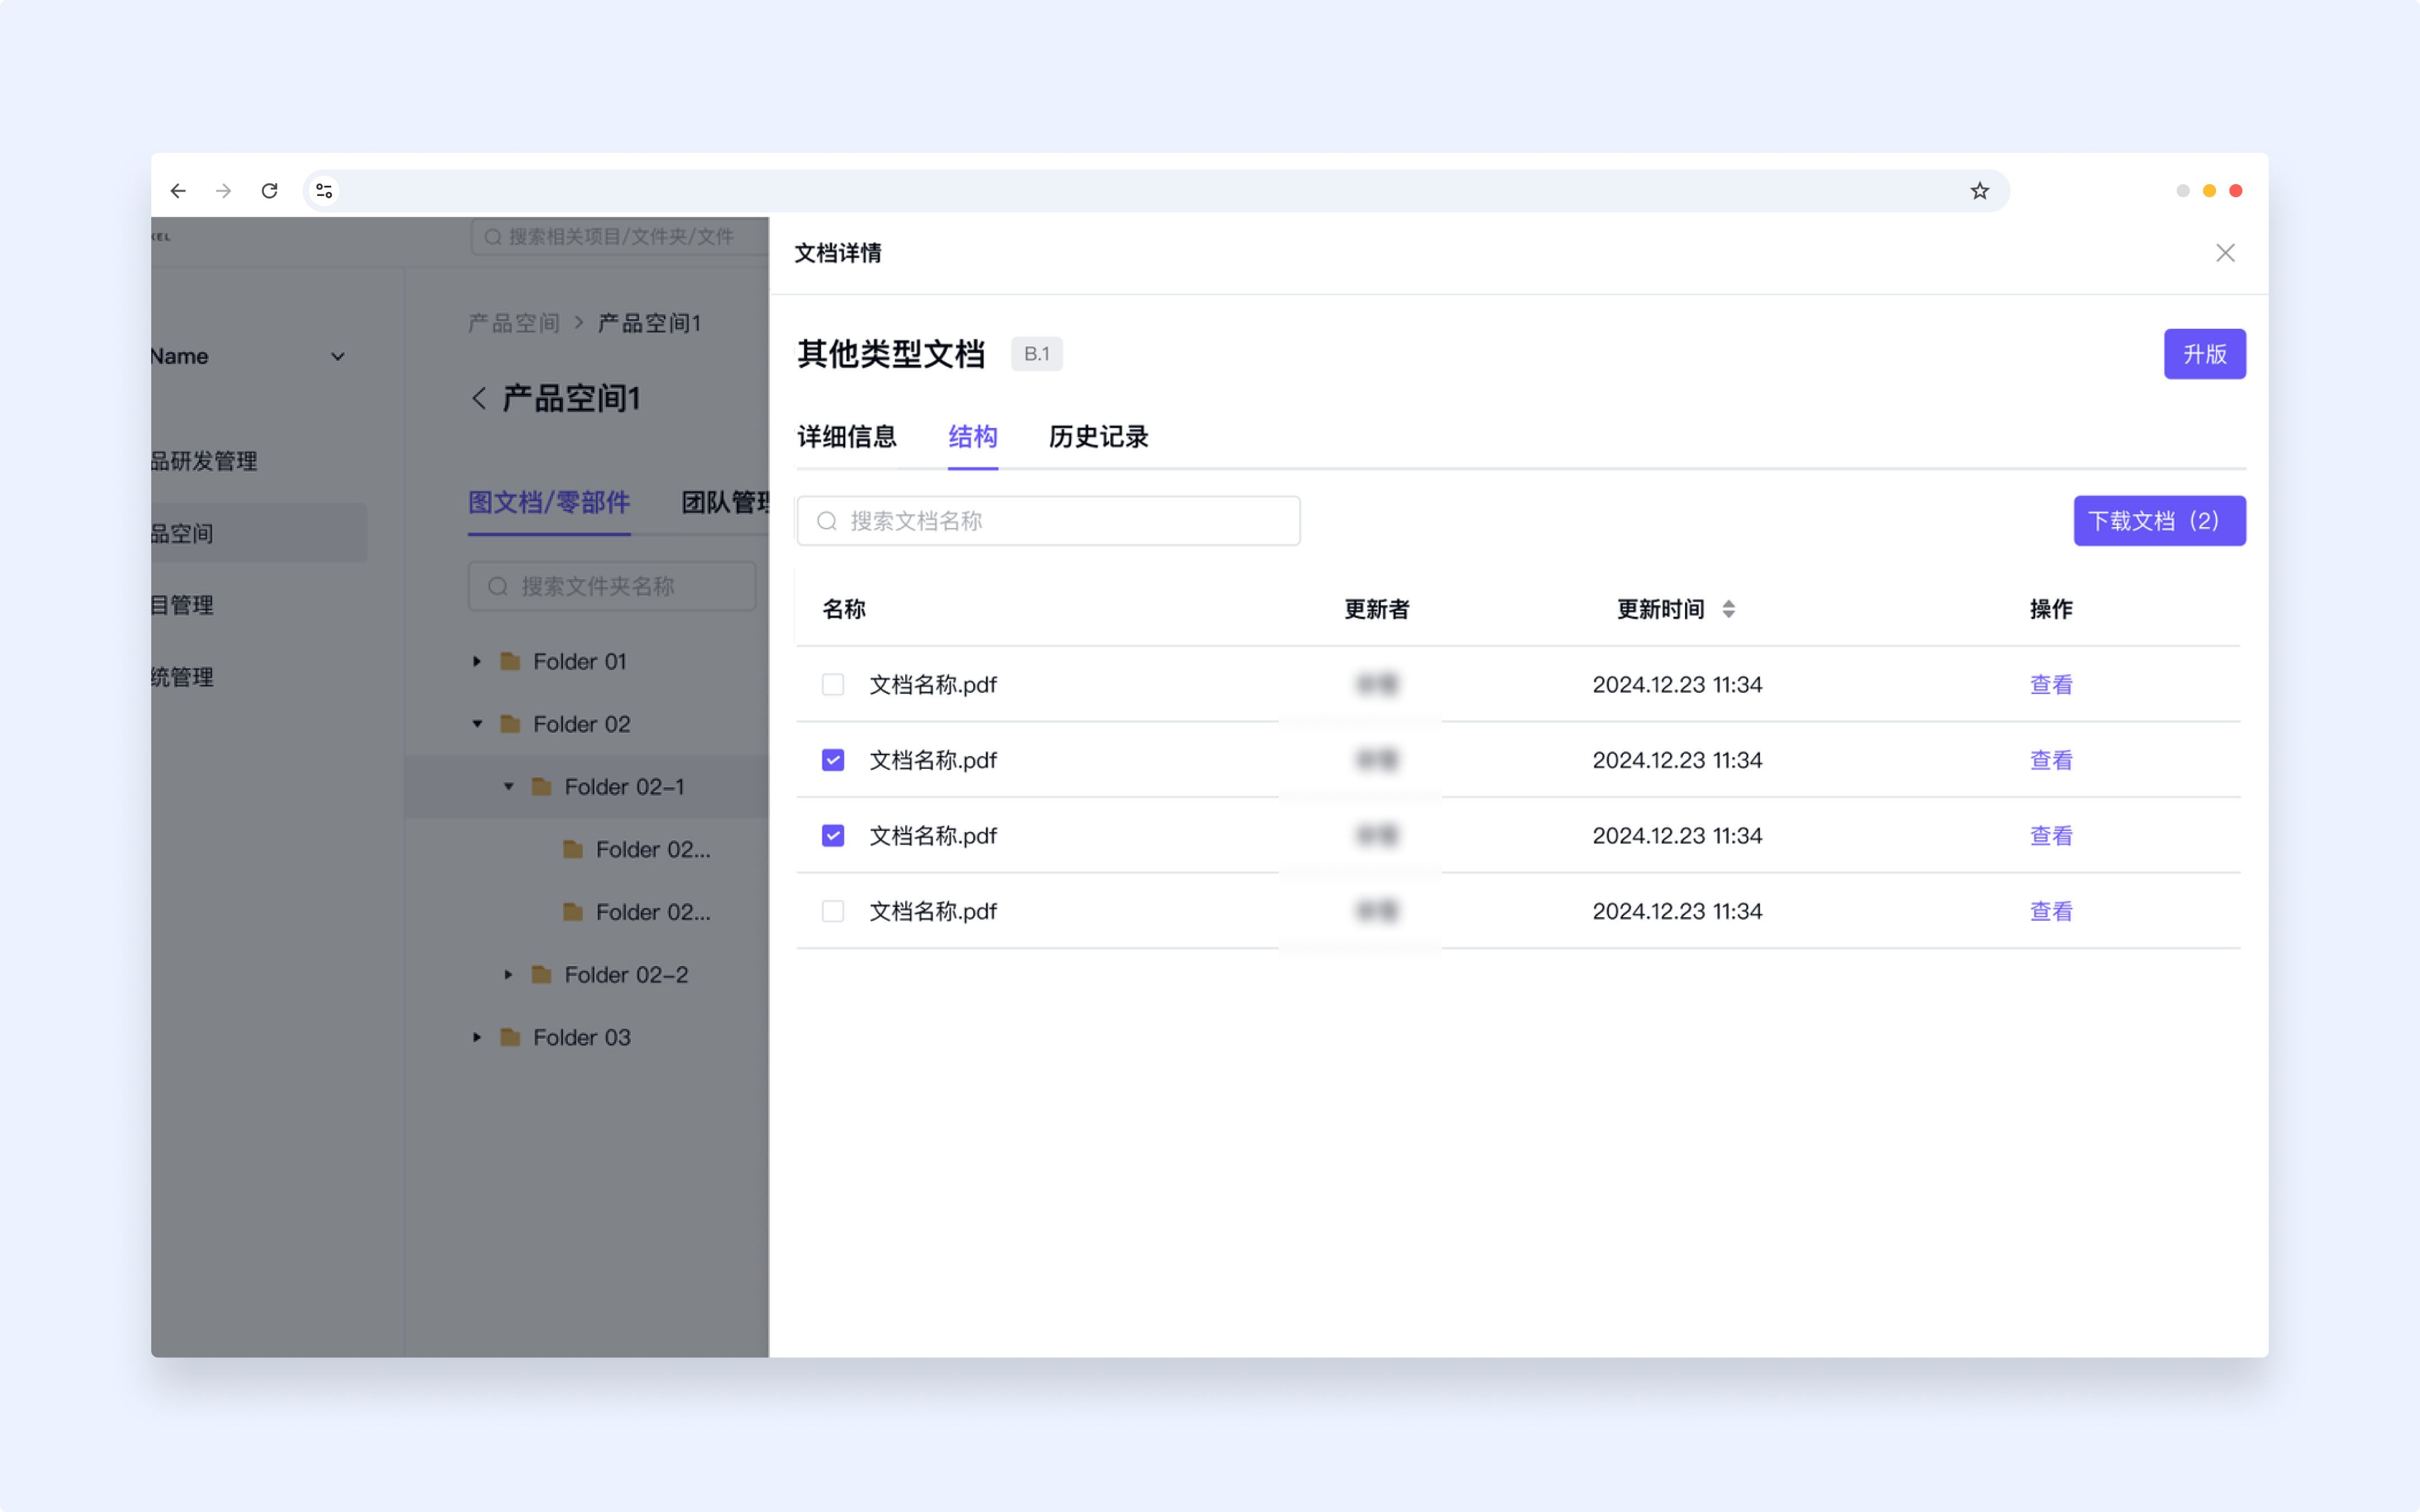This screenshot has width=2420, height=1512.
Task: Open 品空间 in the sidebar
Action: [x=259, y=533]
